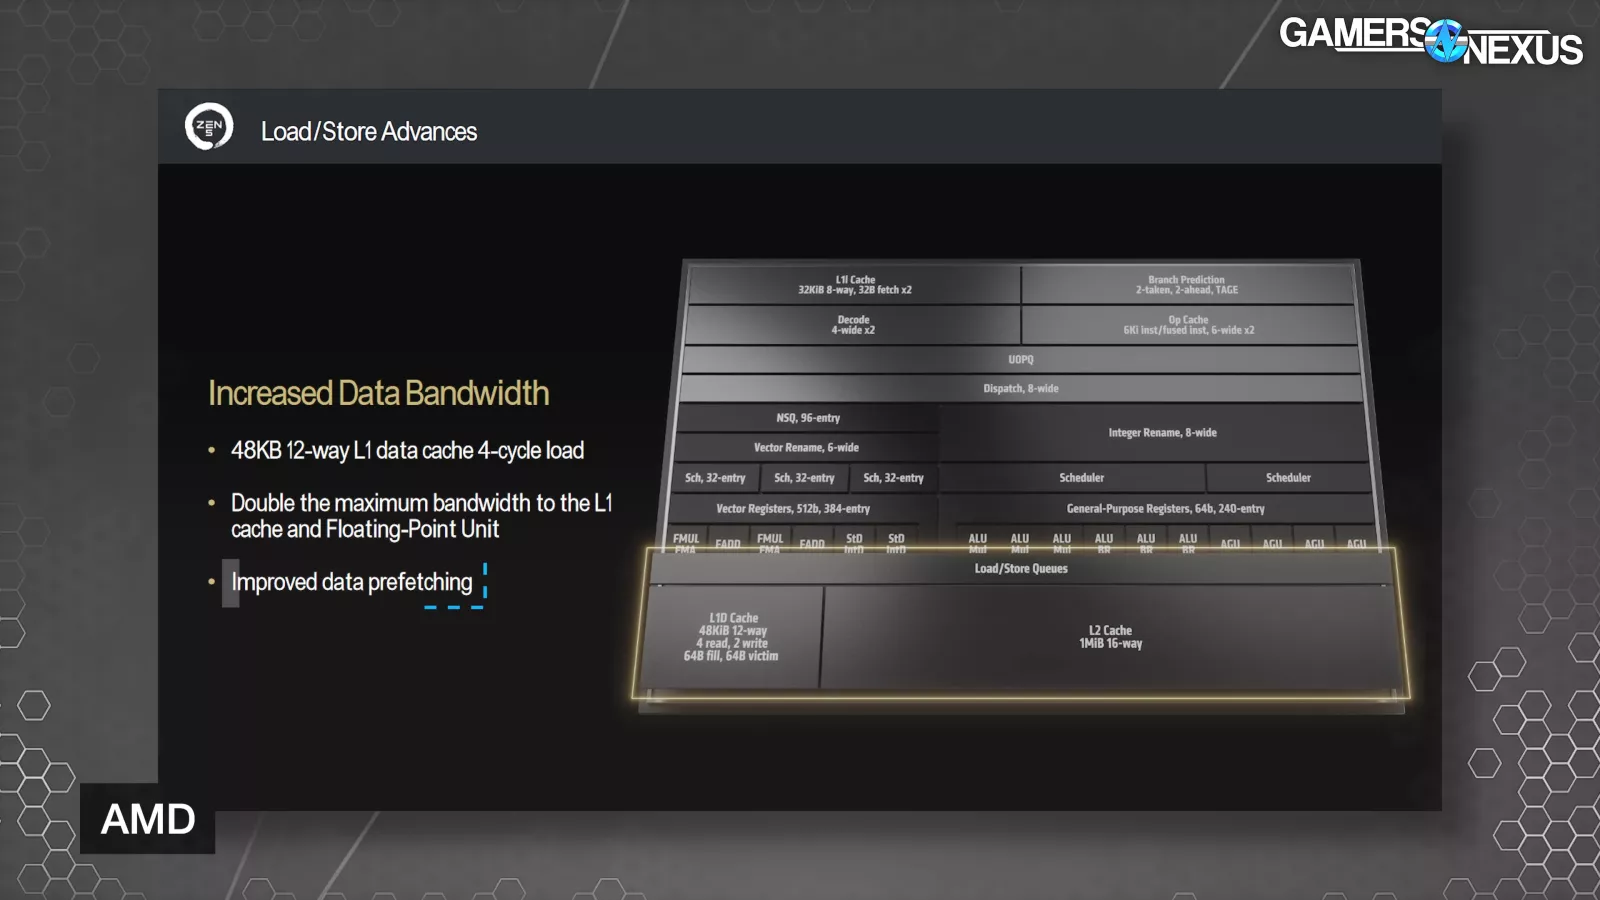Click the L1I Cache block
Viewport: 1600px width, 900px height.
(x=855, y=285)
